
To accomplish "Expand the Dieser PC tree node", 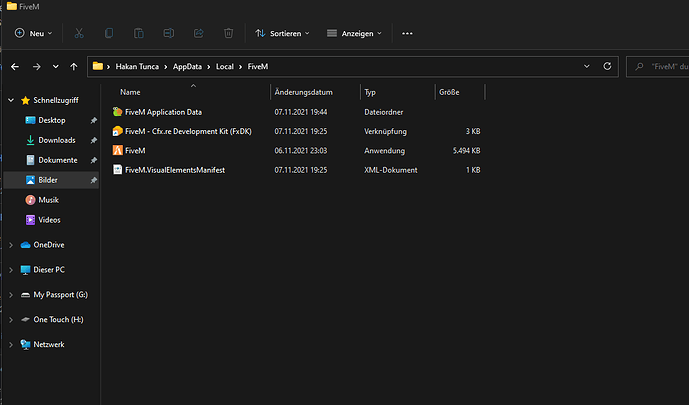I will pyautogui.click(x=10, y=270).
